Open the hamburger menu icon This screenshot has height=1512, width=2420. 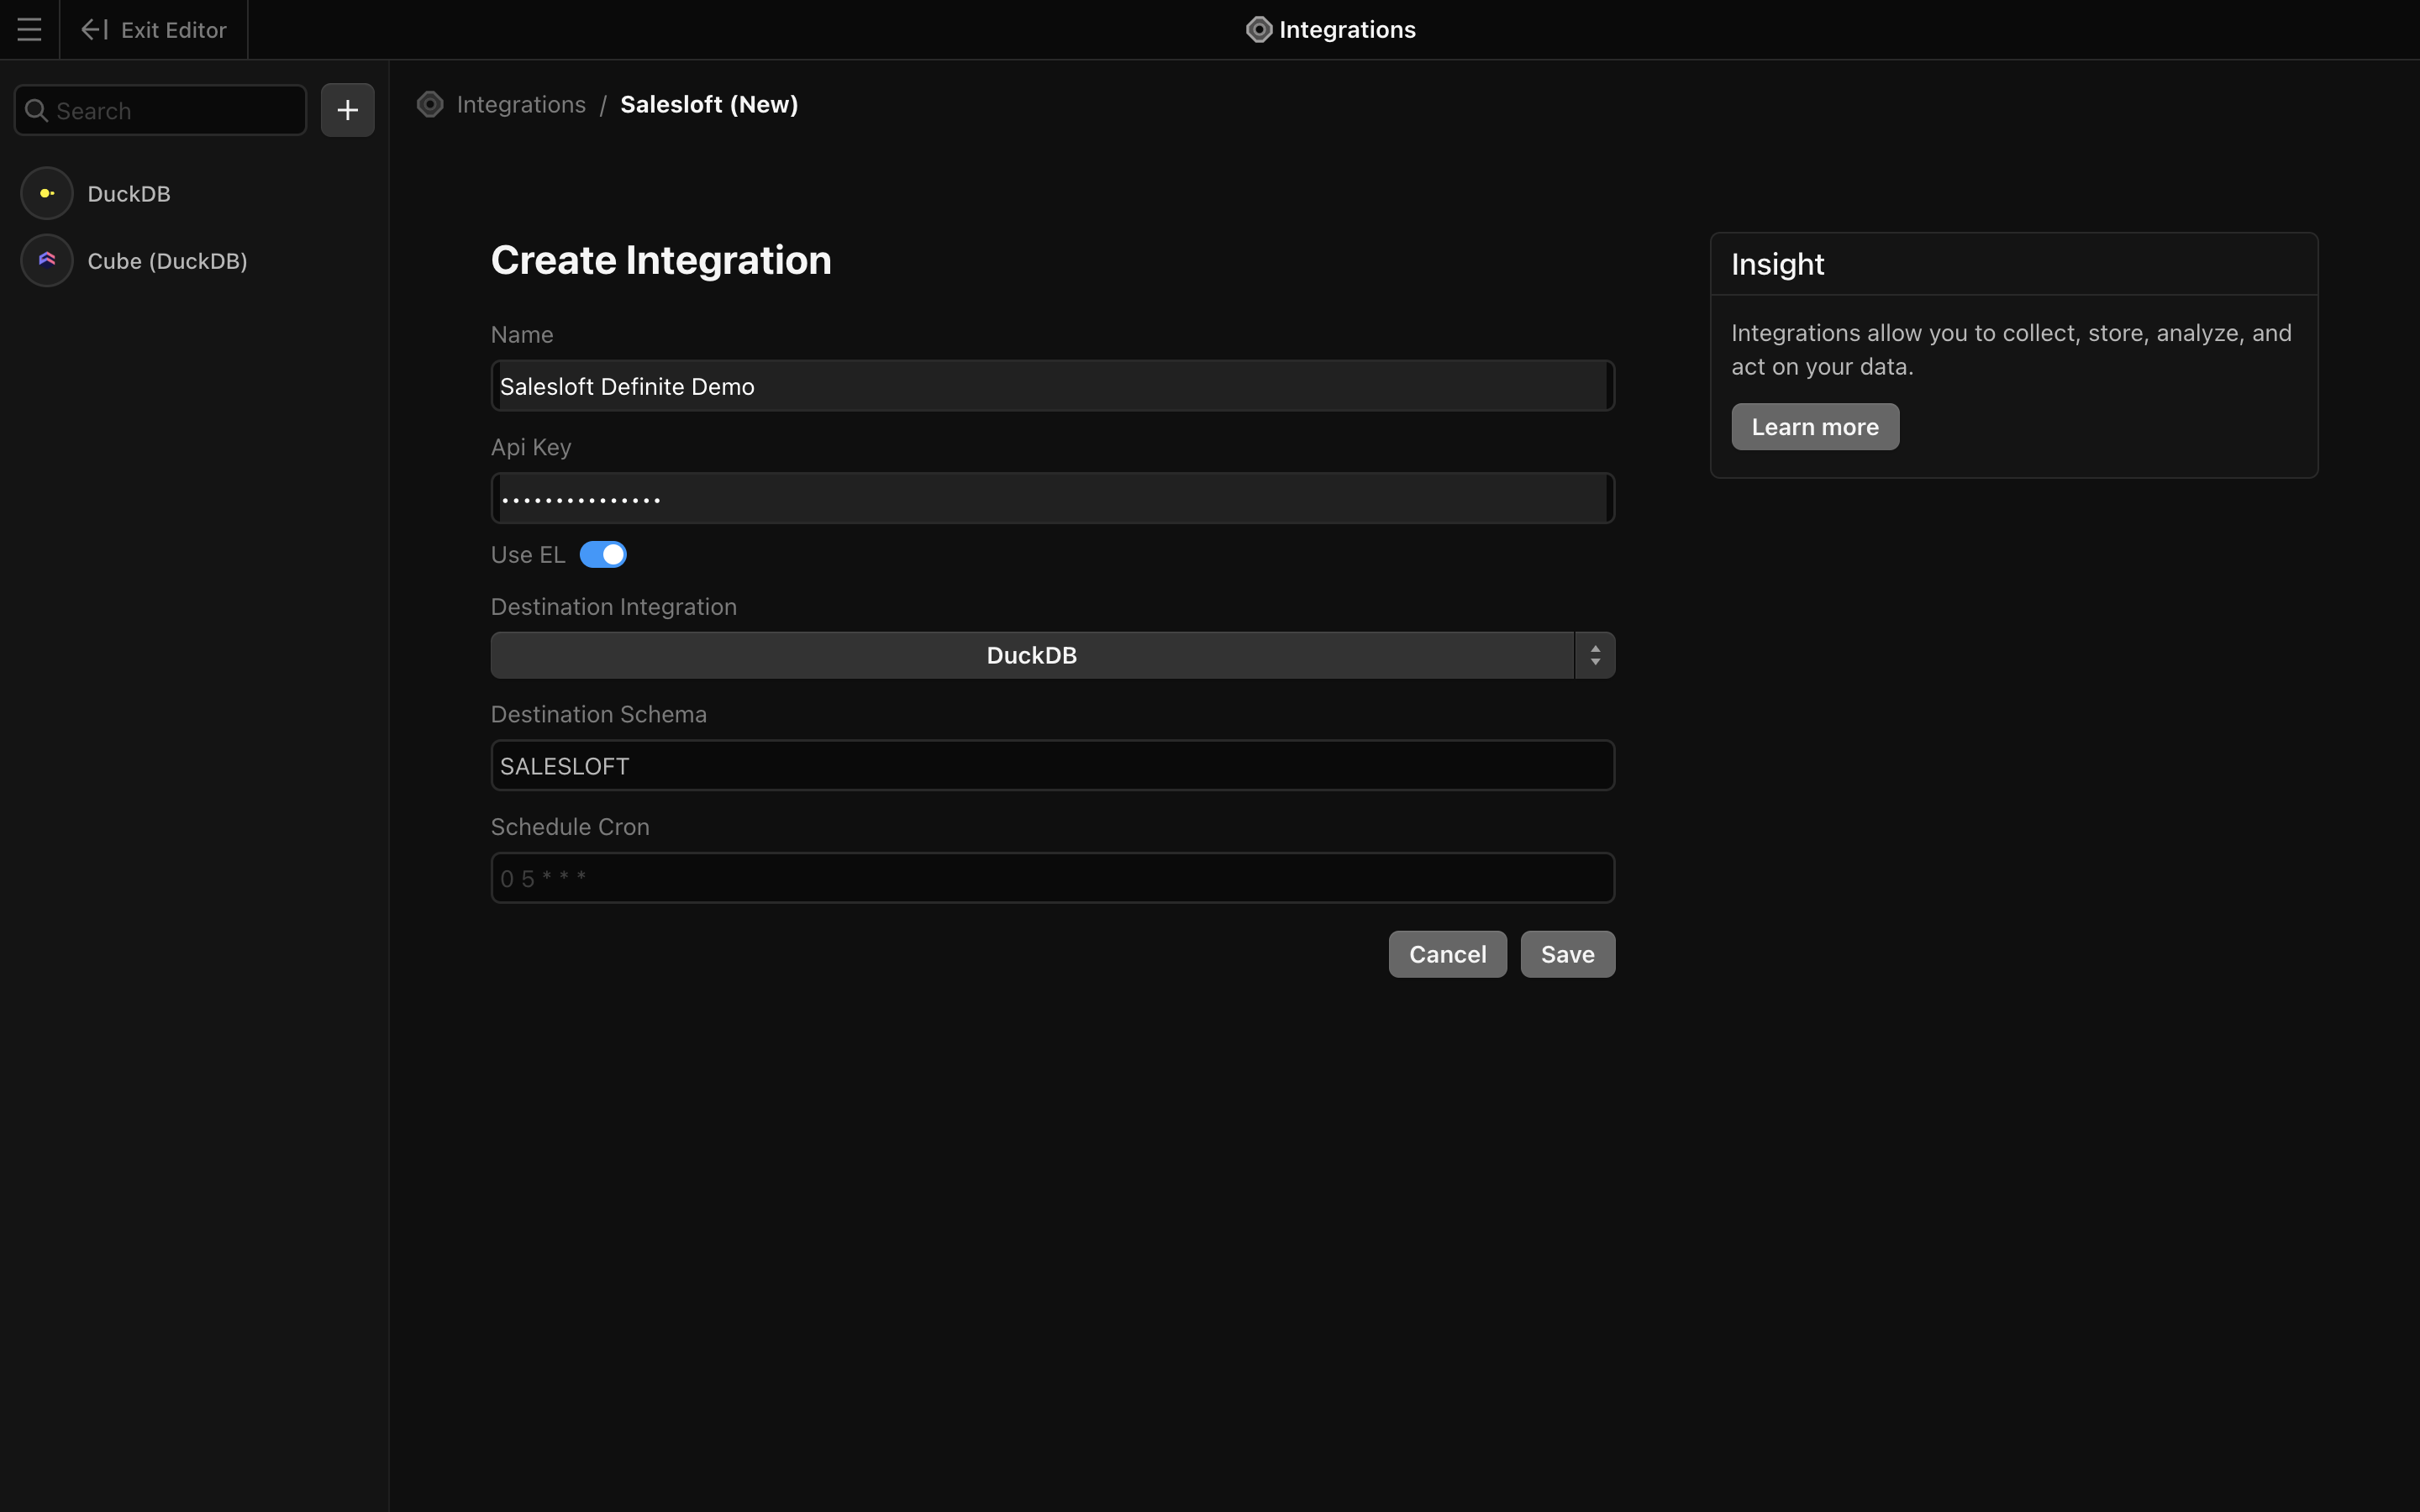tap(29, 30)
